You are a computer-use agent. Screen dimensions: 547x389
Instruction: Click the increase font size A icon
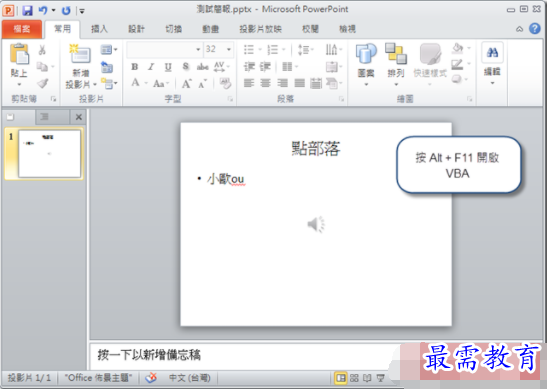pos(187,84)
